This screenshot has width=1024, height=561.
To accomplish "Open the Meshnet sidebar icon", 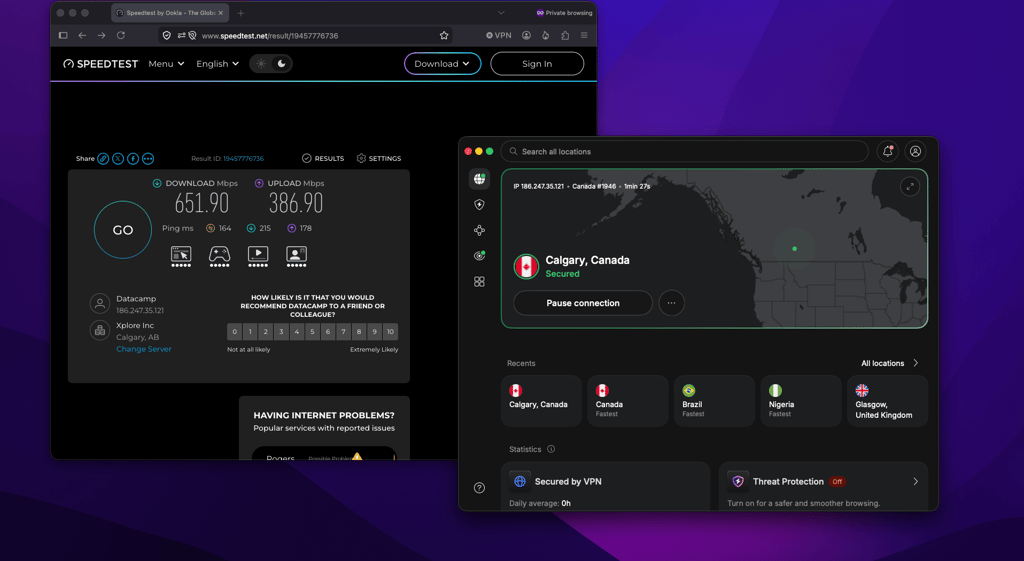I will pyautogui.click(x=479, y=230).
